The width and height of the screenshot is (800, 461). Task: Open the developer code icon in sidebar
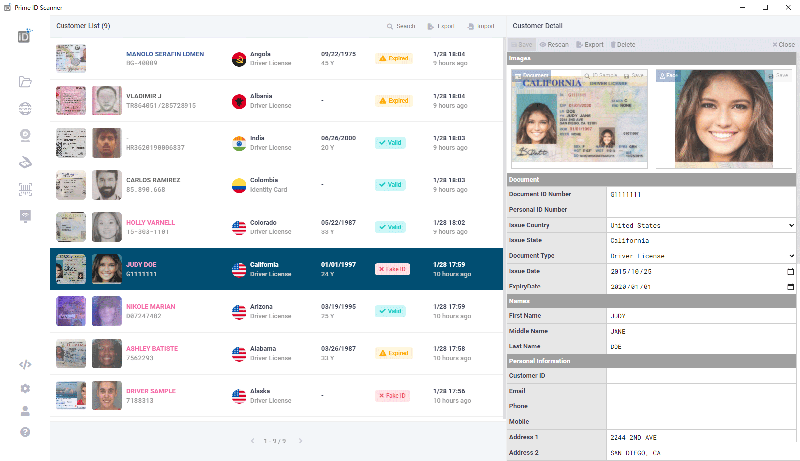click(25, 364)
